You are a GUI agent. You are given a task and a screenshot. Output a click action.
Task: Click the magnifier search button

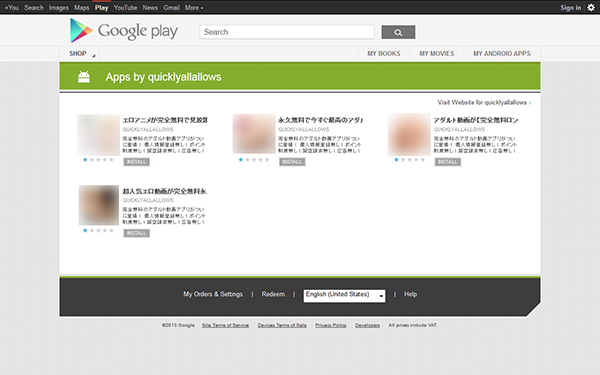pyautogui.click(x=398, y=32)
